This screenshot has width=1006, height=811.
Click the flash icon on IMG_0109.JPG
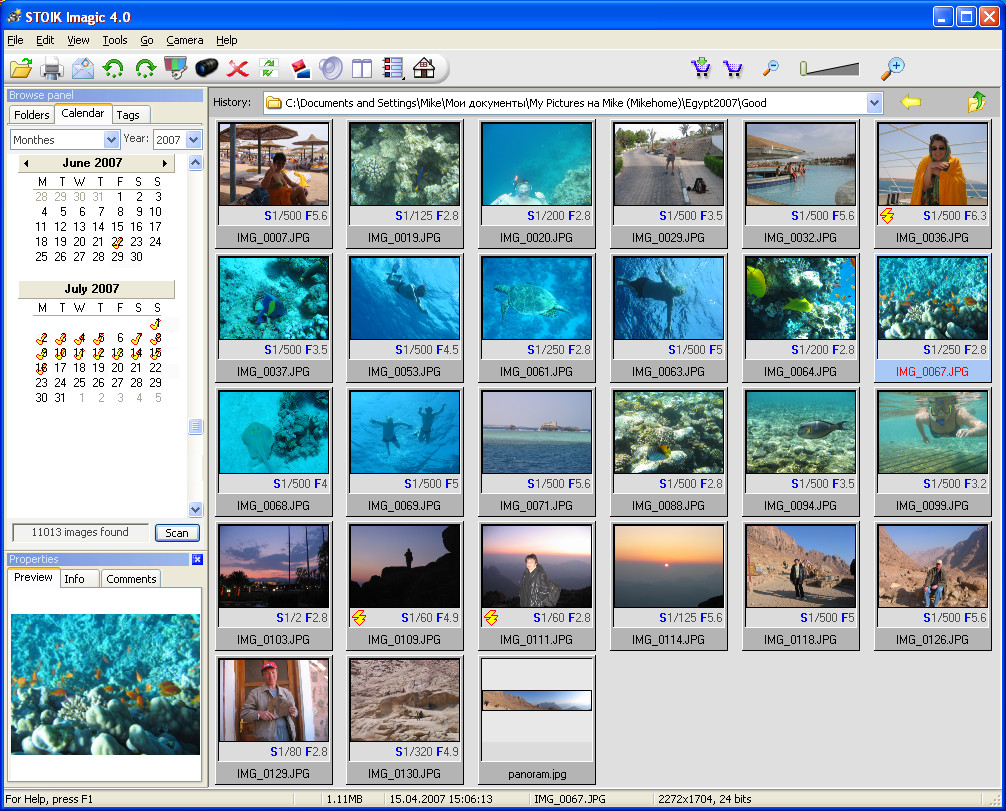(x=359, y=618)
